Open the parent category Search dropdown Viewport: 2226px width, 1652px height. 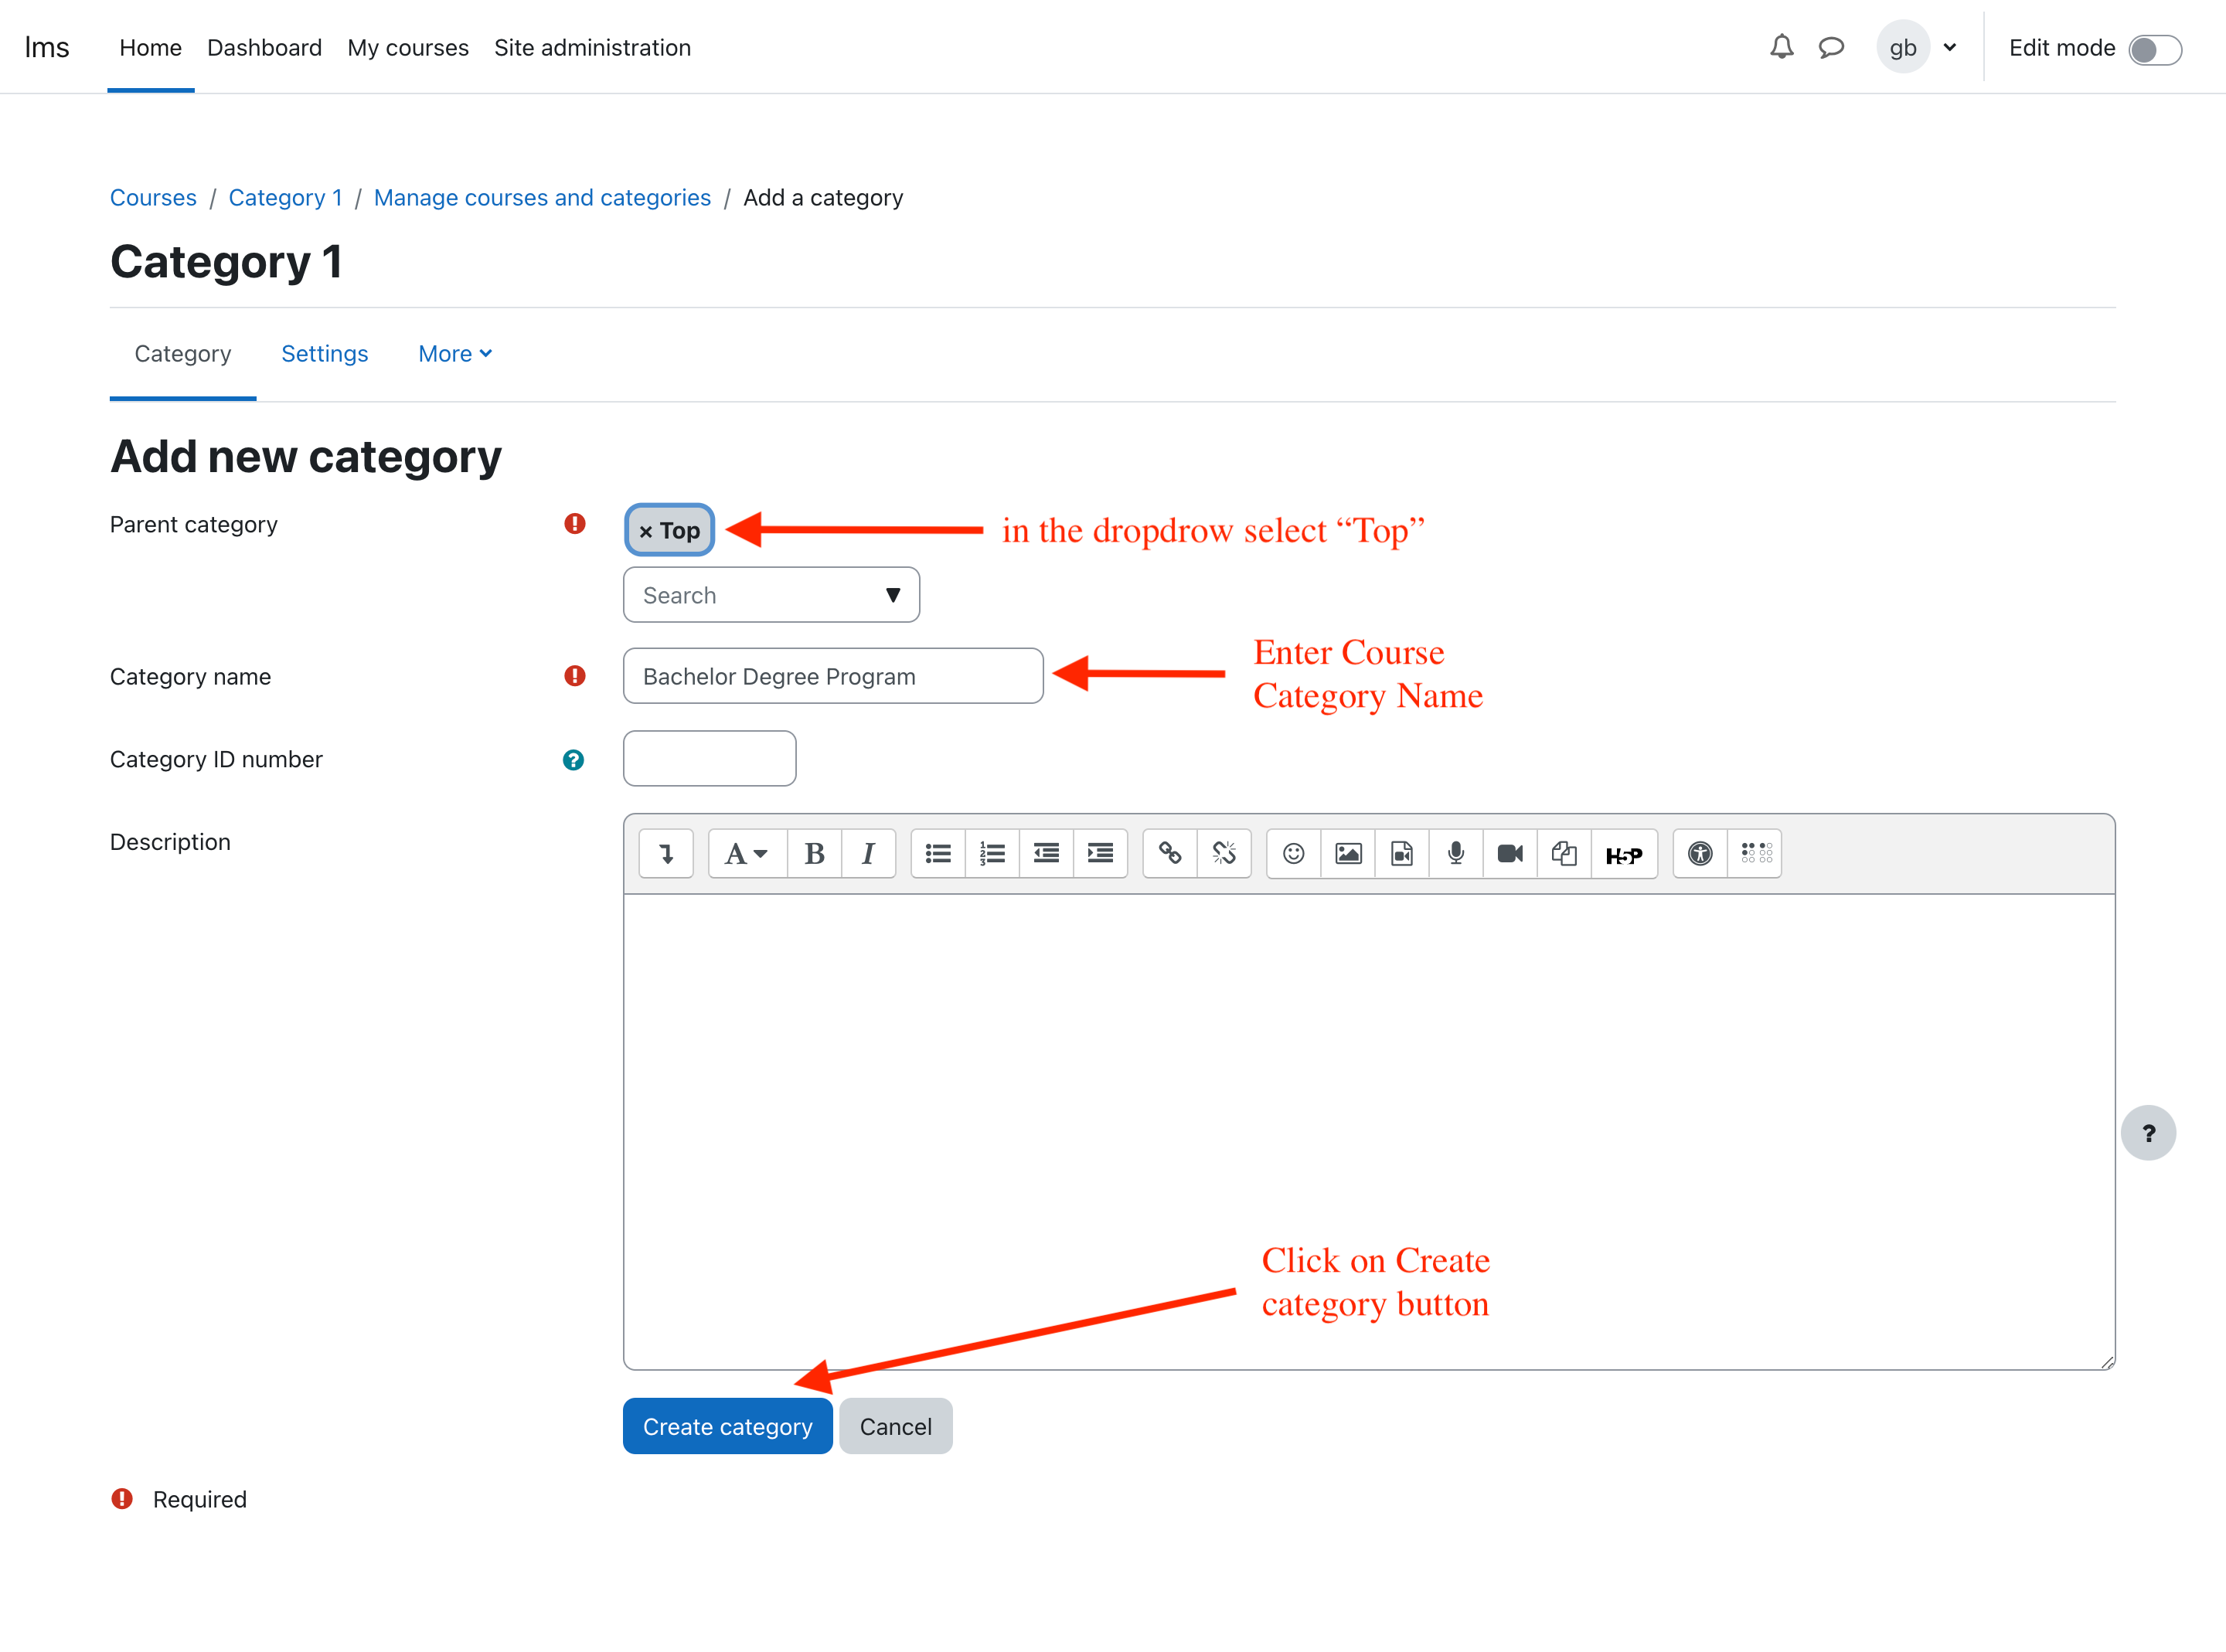[771, 595]
